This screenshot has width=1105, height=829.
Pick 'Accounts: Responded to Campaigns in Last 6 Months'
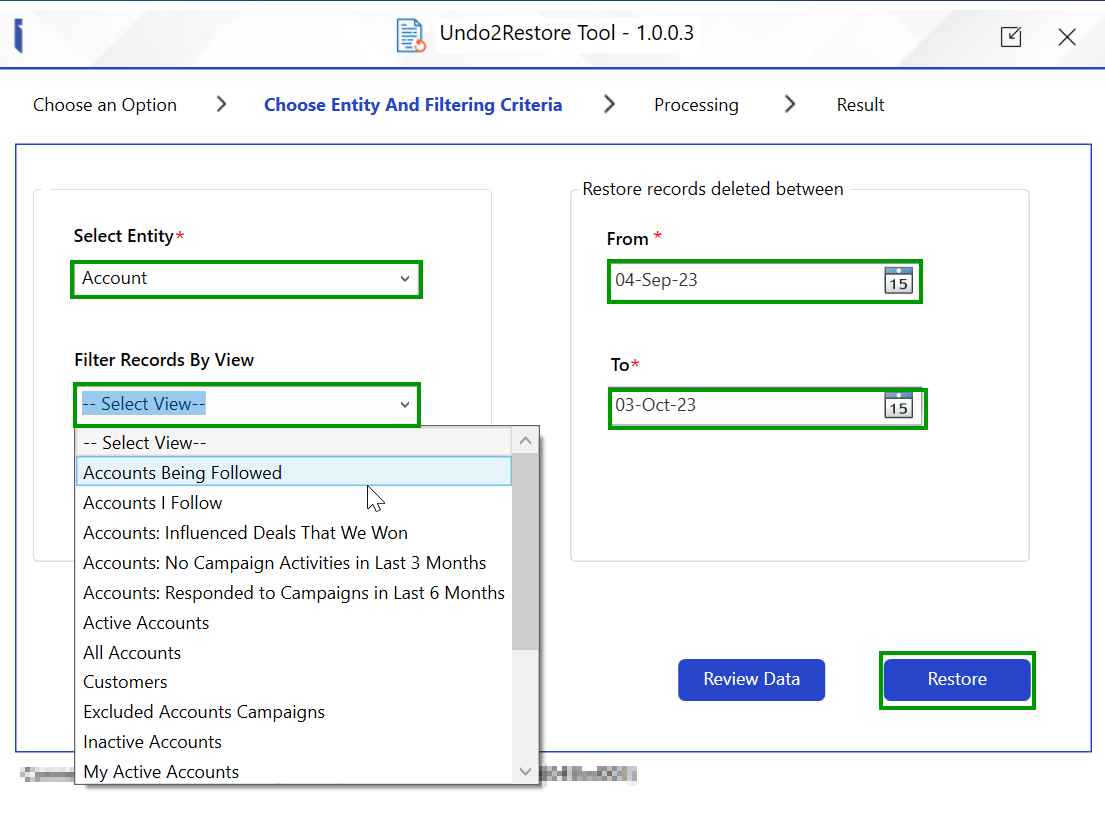click(294, 593)
